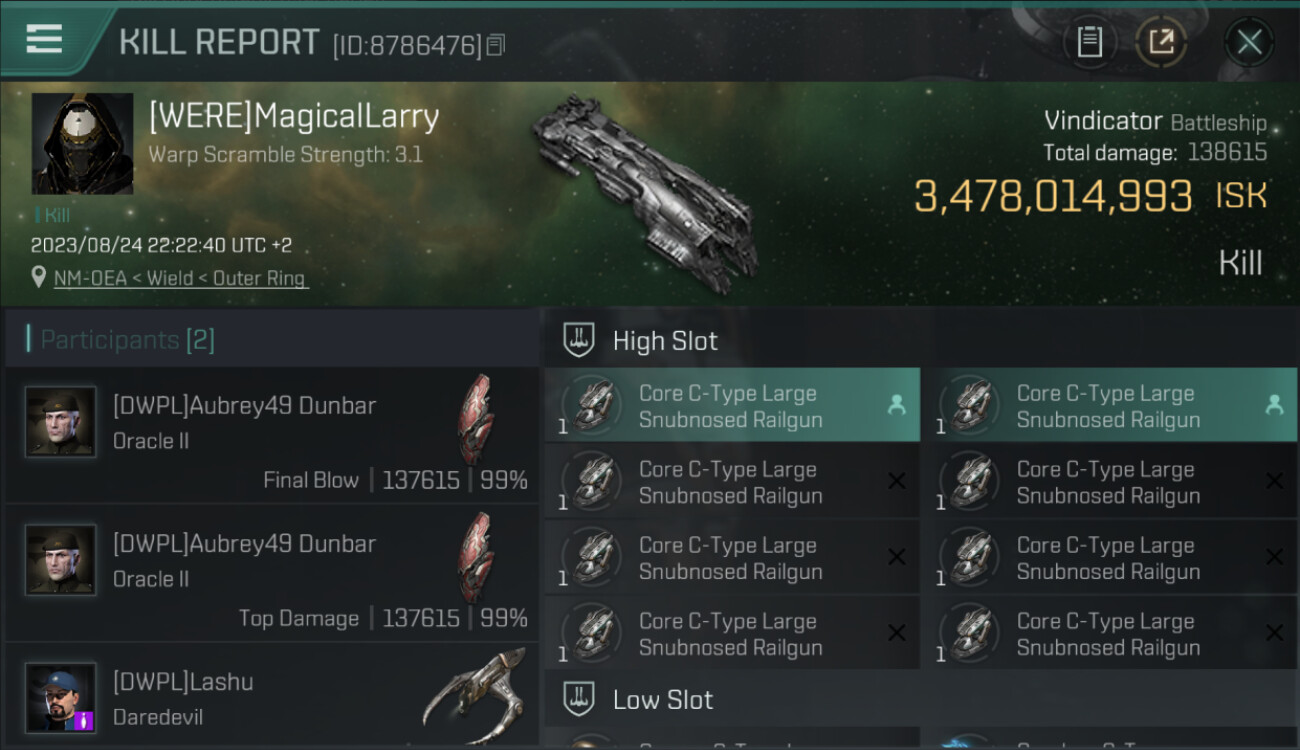Open Aubrey49 Dunbar Top Damage entry
The height and width of the screenshot is (750, 1300).
(x=272, y=573)
